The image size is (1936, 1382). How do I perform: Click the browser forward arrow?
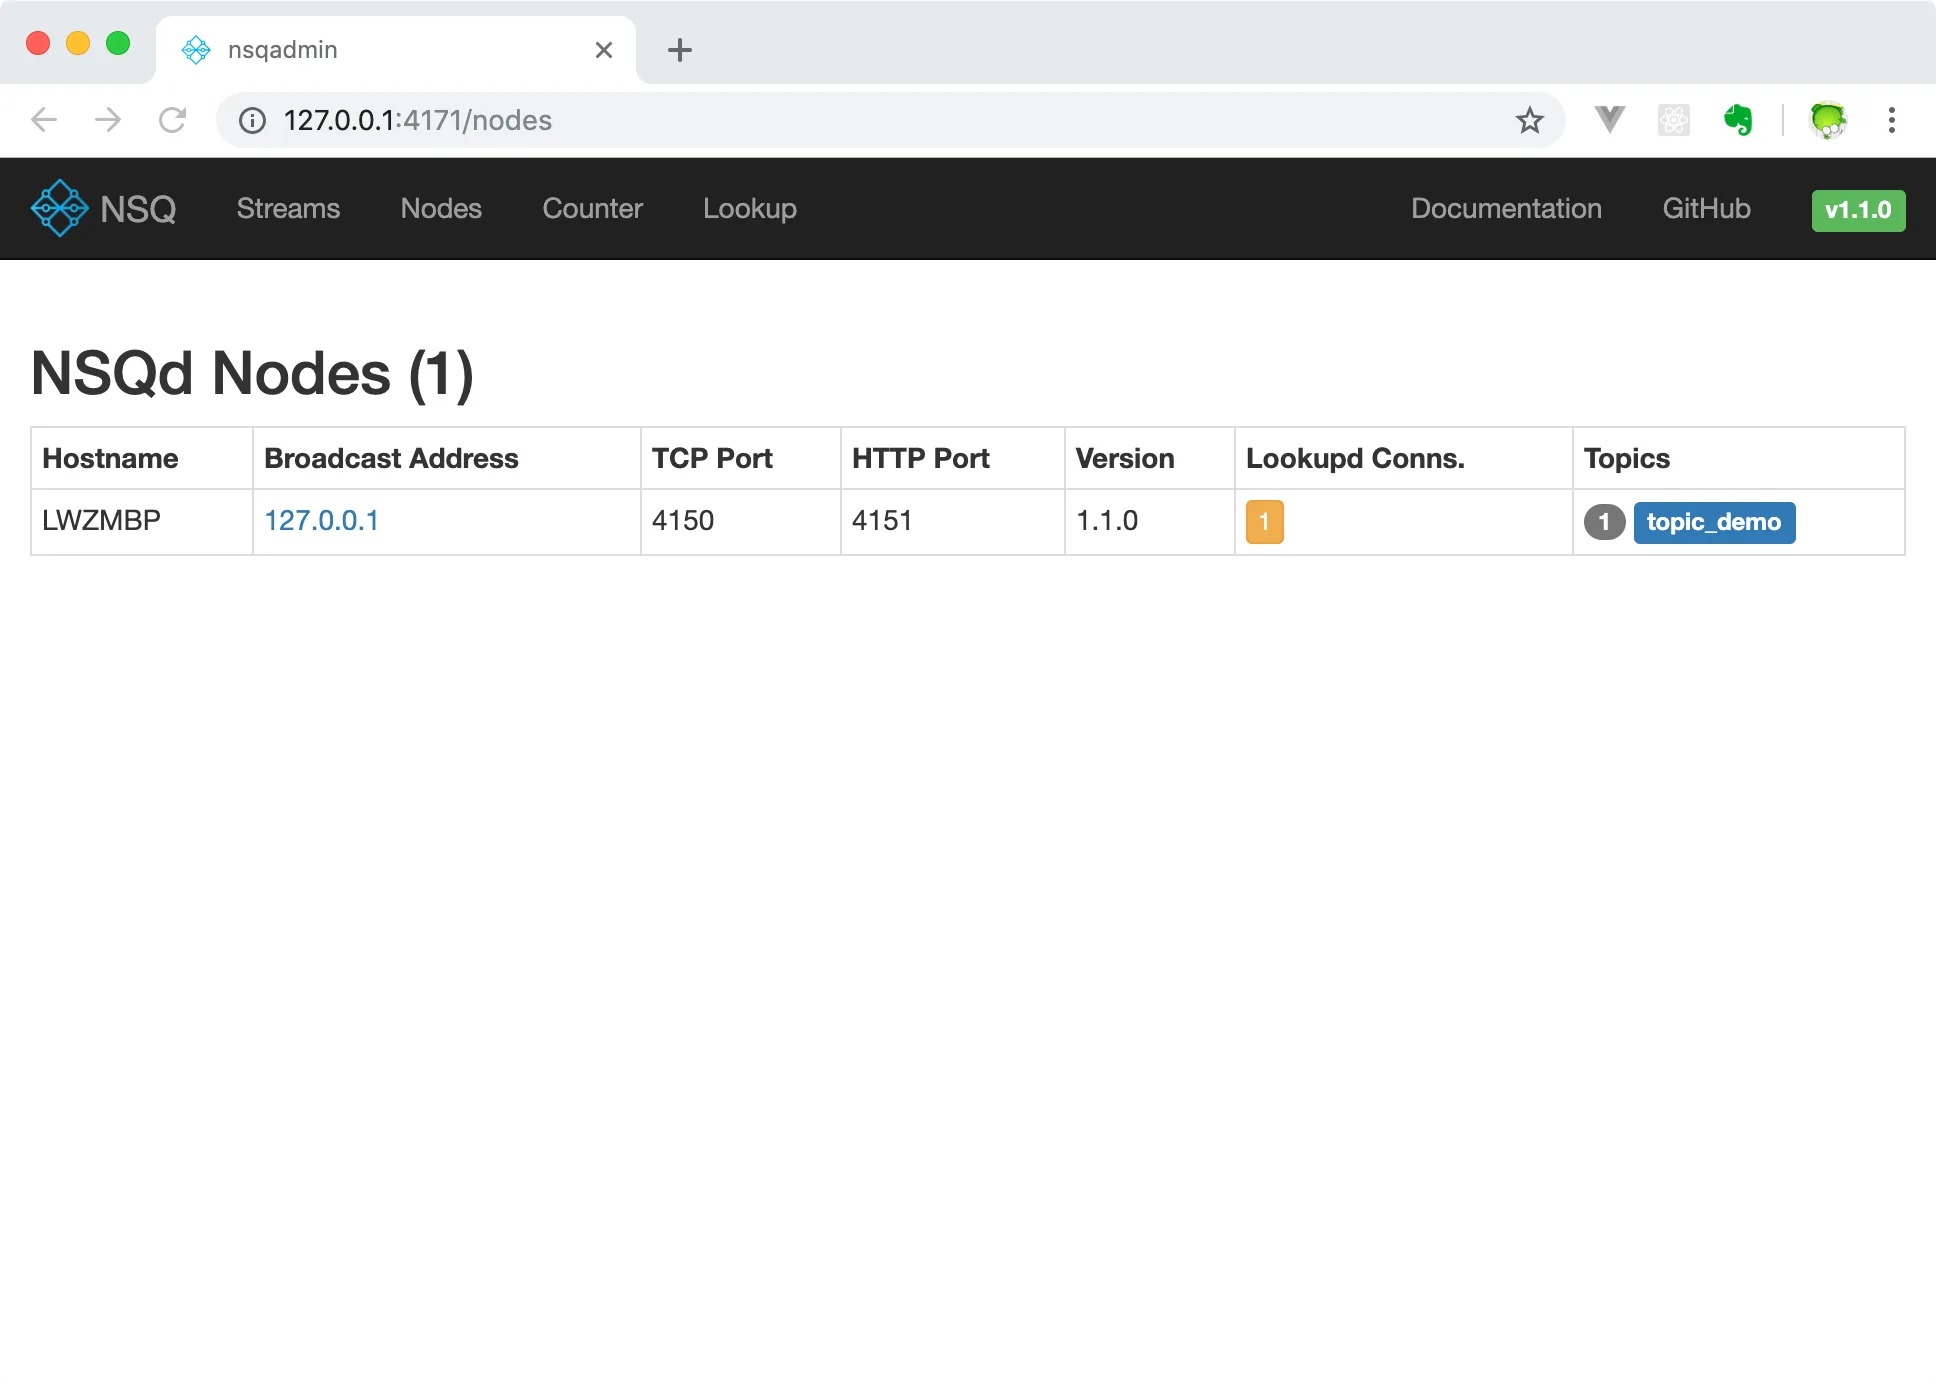click(x=108, y=120)
